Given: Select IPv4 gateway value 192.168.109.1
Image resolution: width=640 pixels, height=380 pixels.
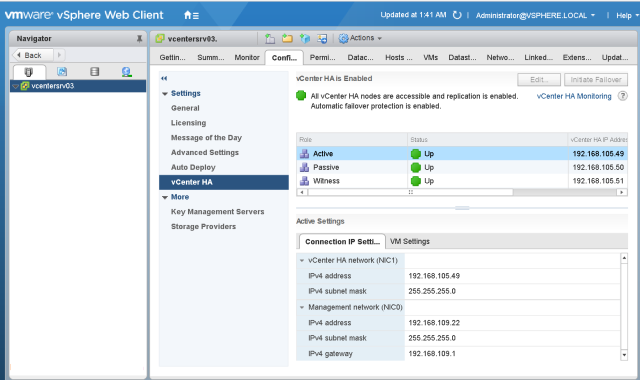Looking at the screenshot, I should click(432, 354).
